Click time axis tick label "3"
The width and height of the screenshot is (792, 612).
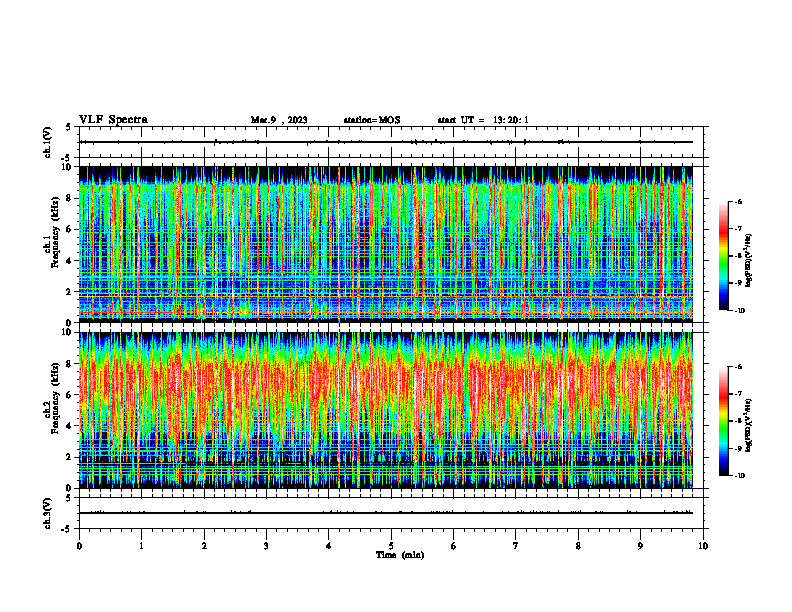(266, 545)
